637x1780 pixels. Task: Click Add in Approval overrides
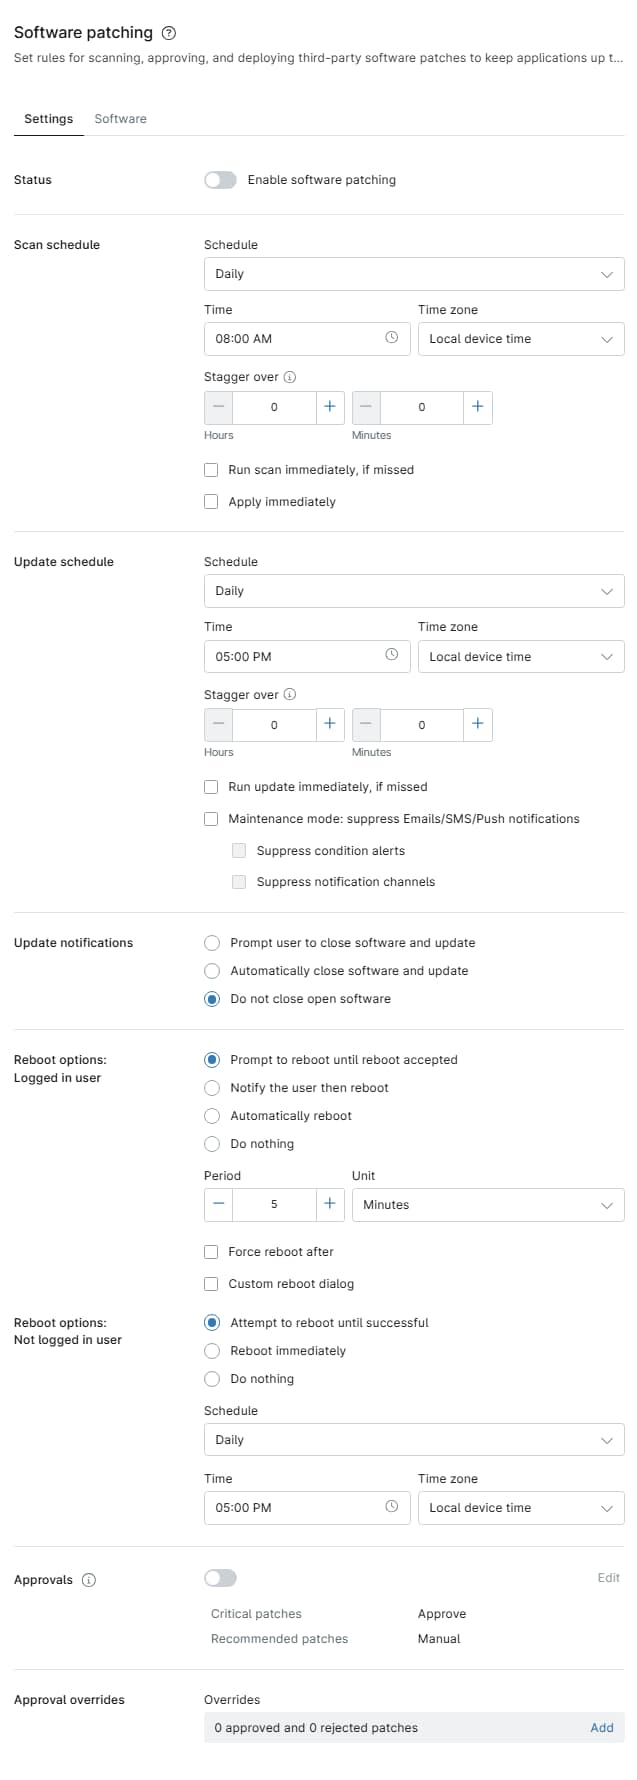602,1727
